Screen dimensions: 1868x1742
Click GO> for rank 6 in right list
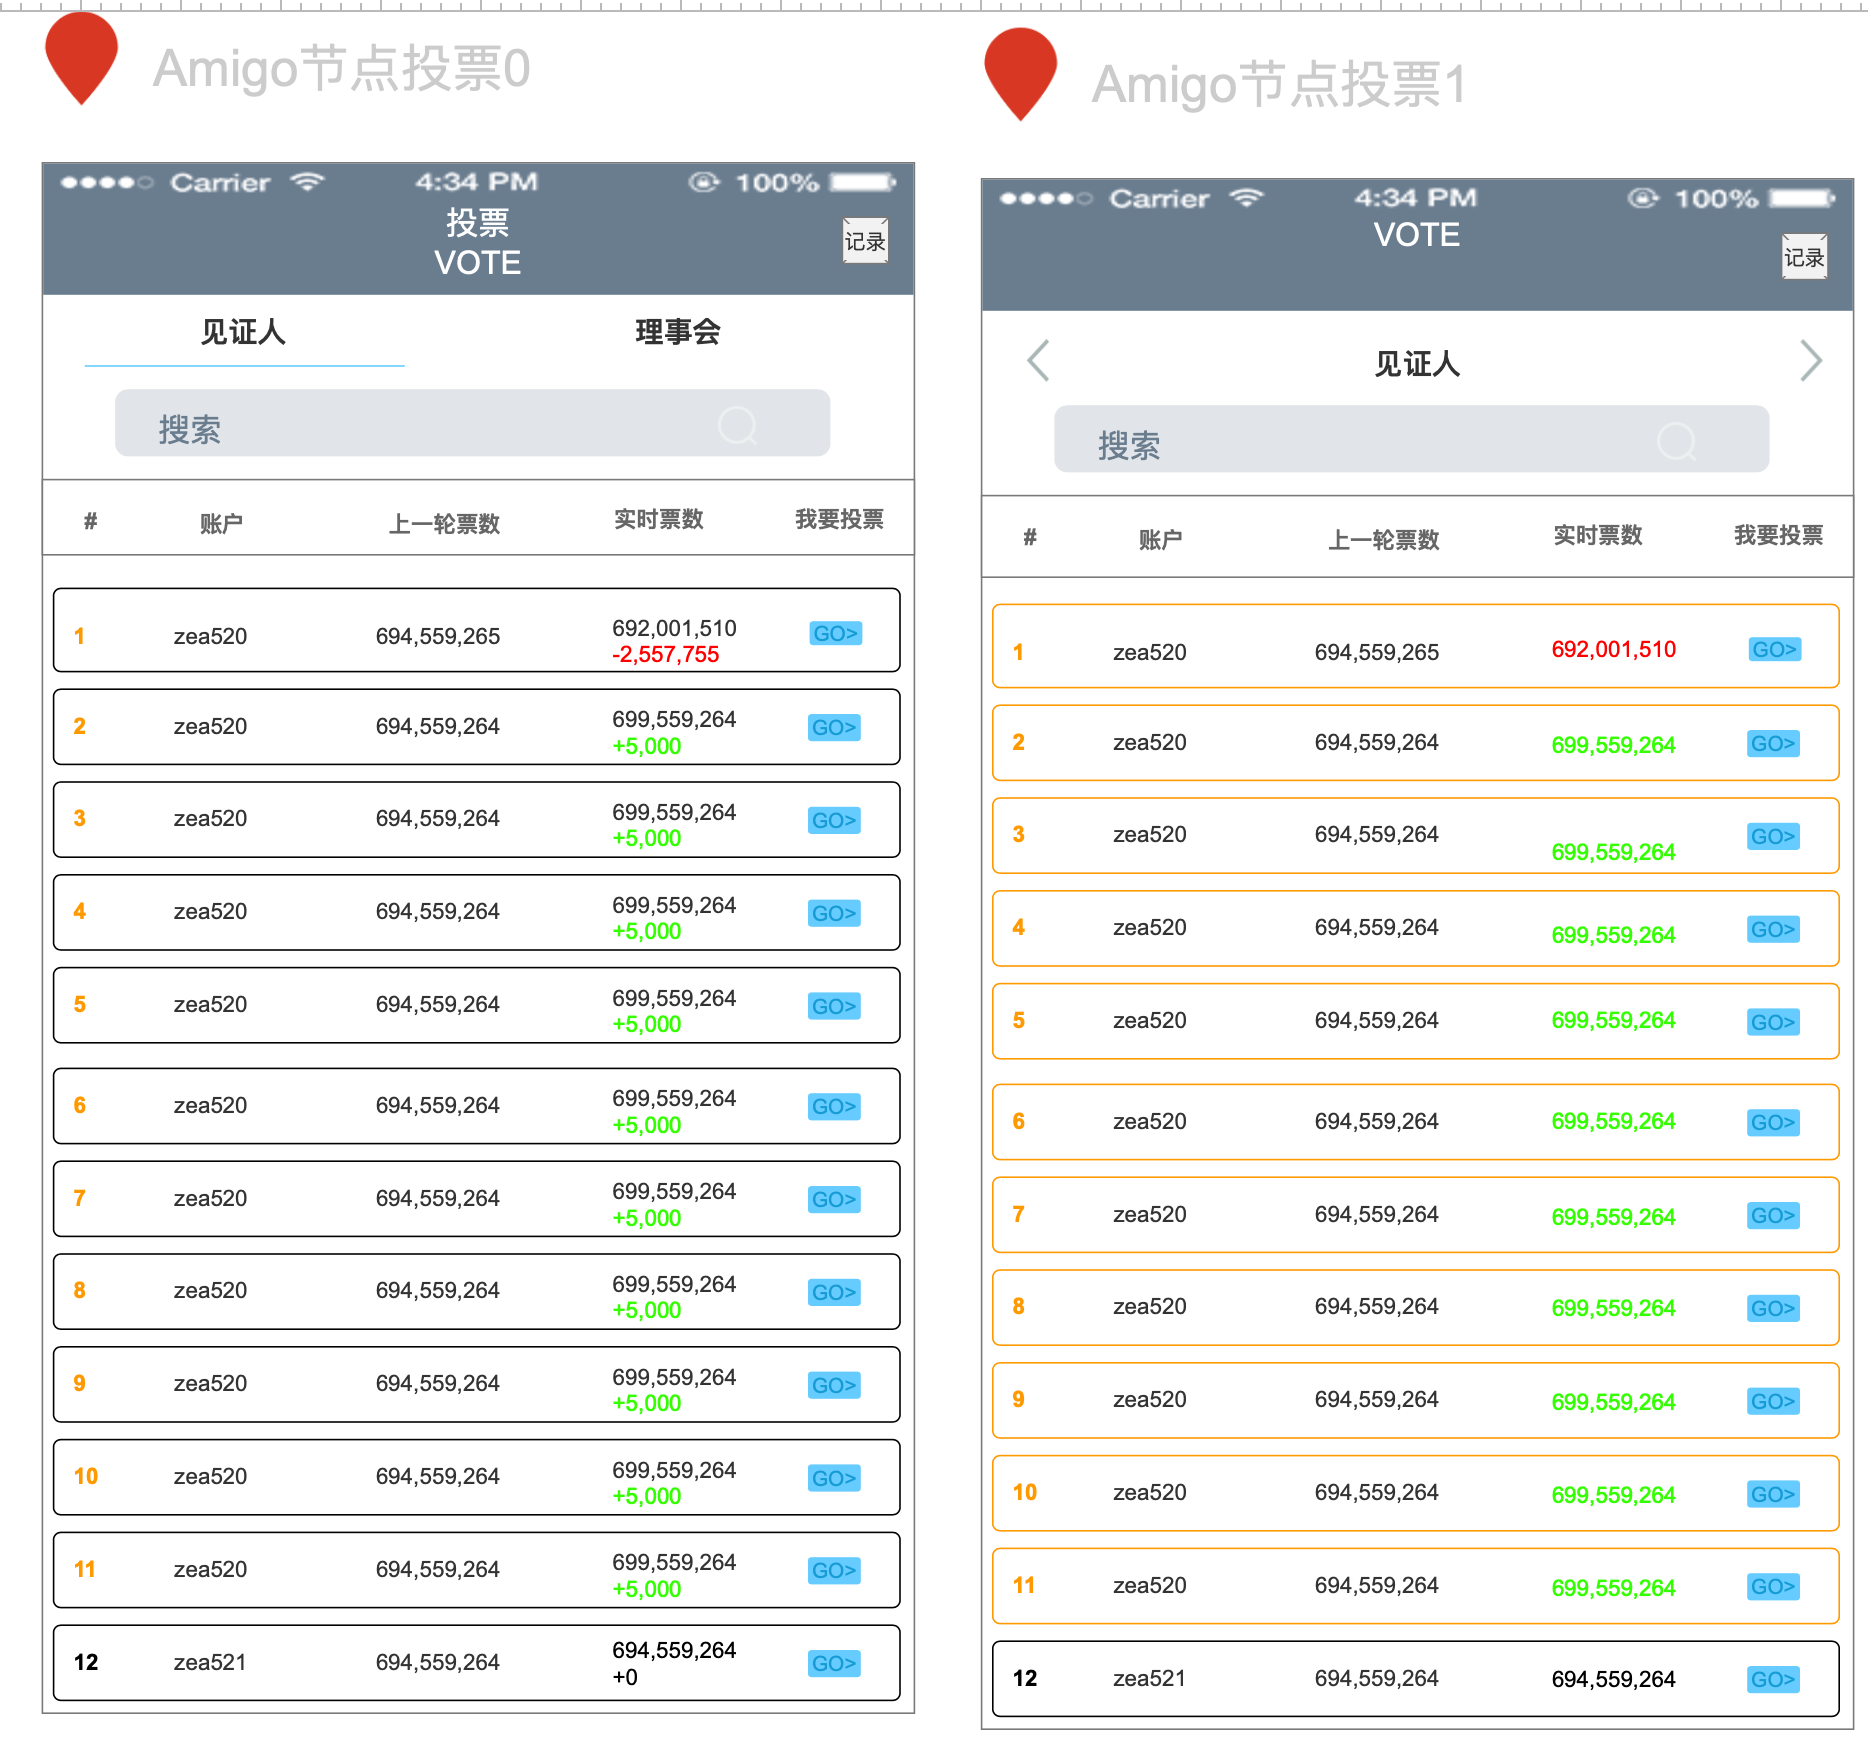(1773, 1122)
